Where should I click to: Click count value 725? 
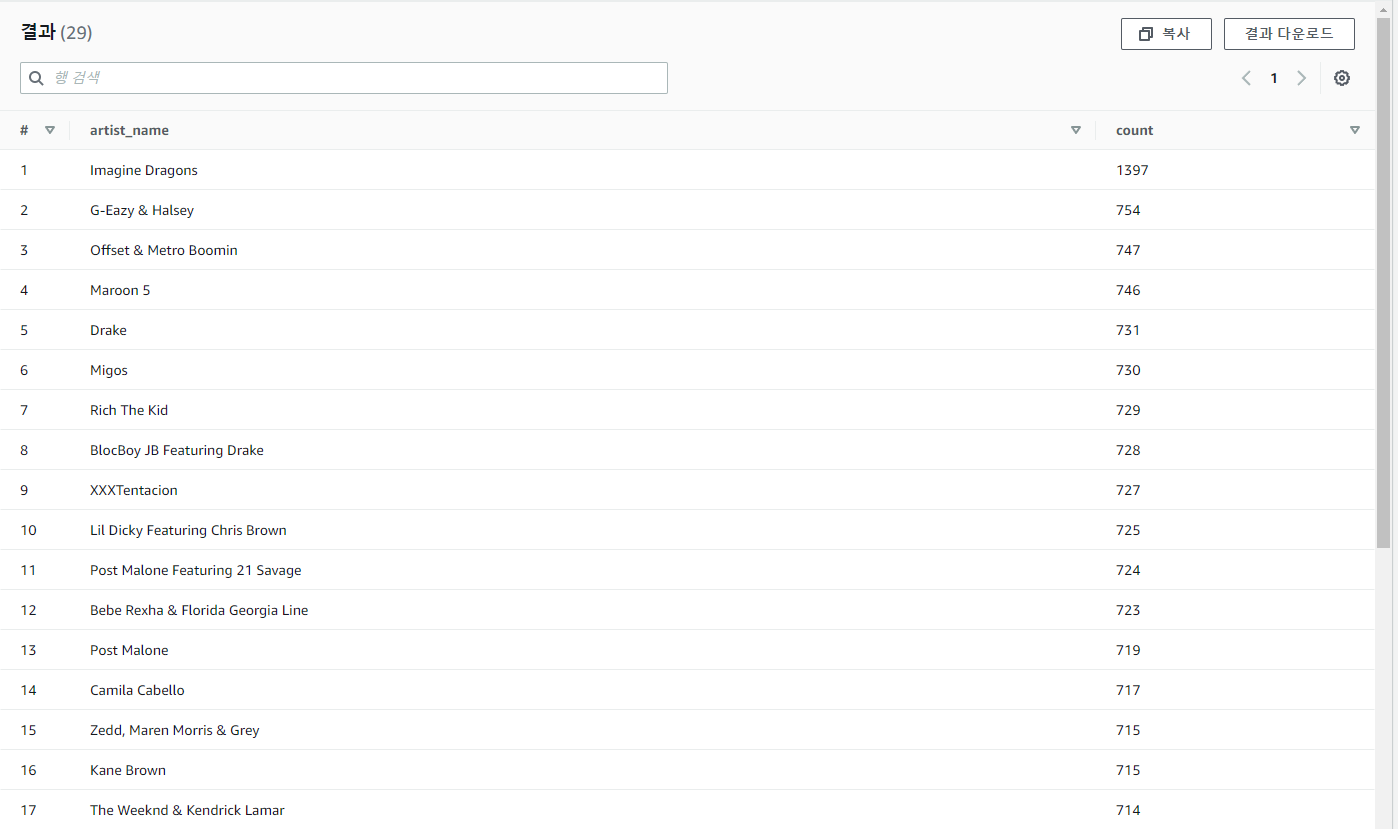click(x=1128, y=530)
